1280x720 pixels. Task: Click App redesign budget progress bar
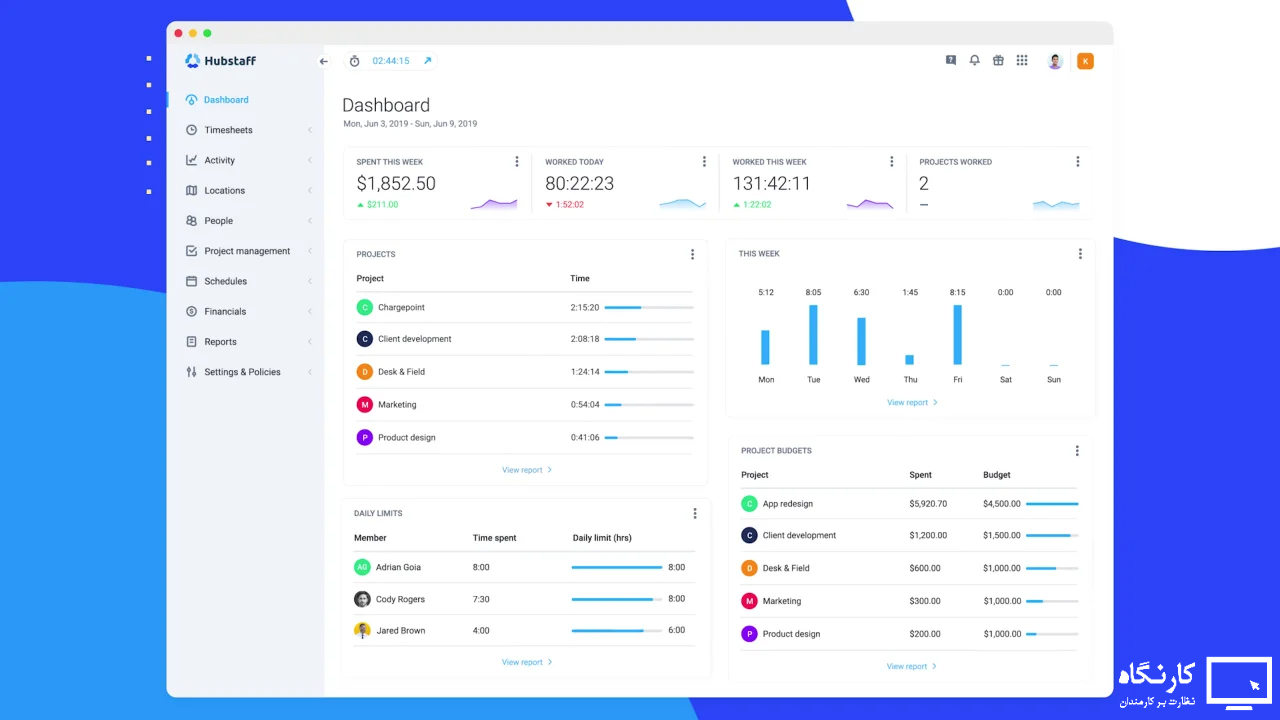pyautogui.click(x=1052, y=504)
